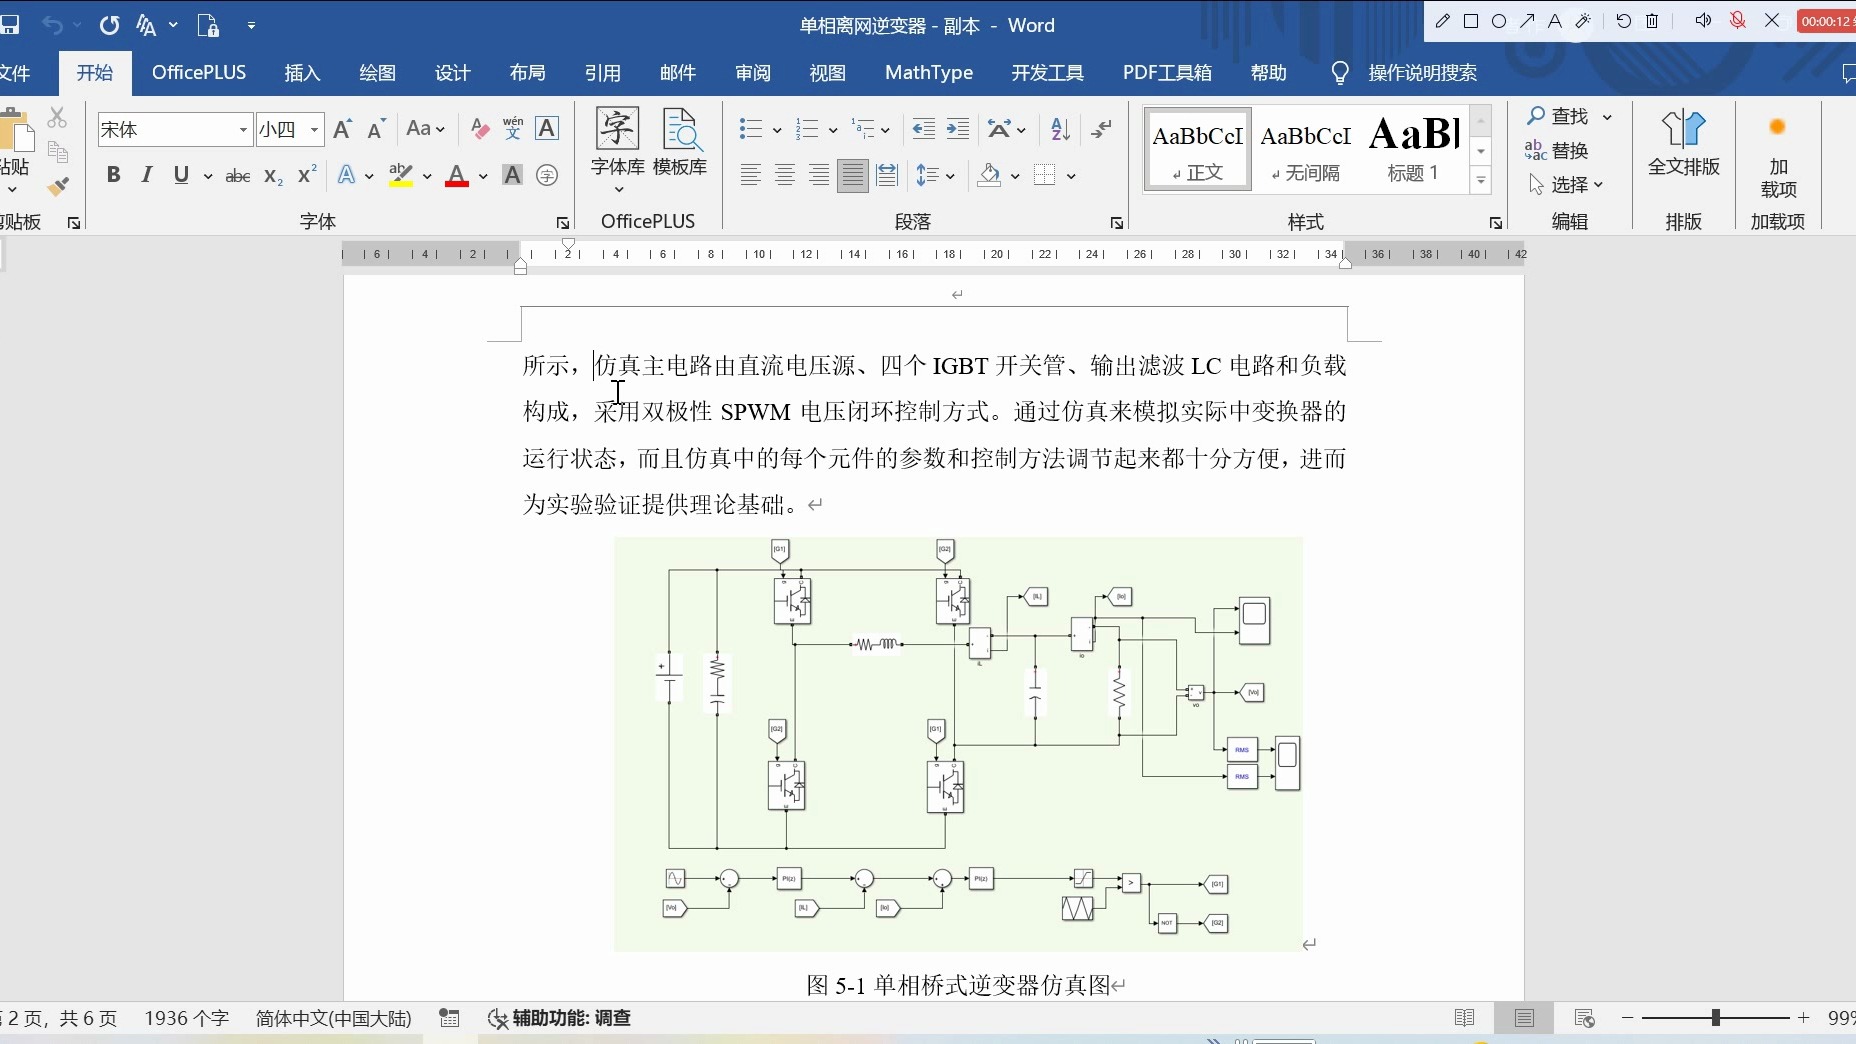Click the sort paragraphs icon
1856x1044 pixels.
pyautogui.click(x=1059, y=129)
